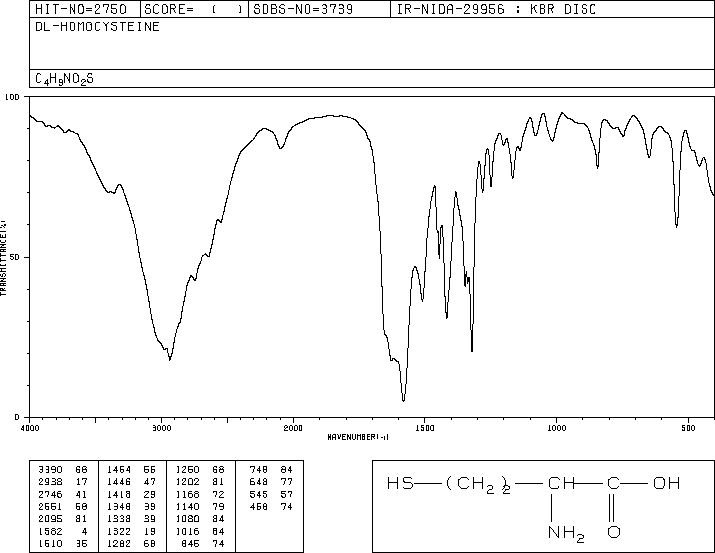
Task: Click the IR-NIDA-29956 : KBR DISC label
Action: click(496, 9)
